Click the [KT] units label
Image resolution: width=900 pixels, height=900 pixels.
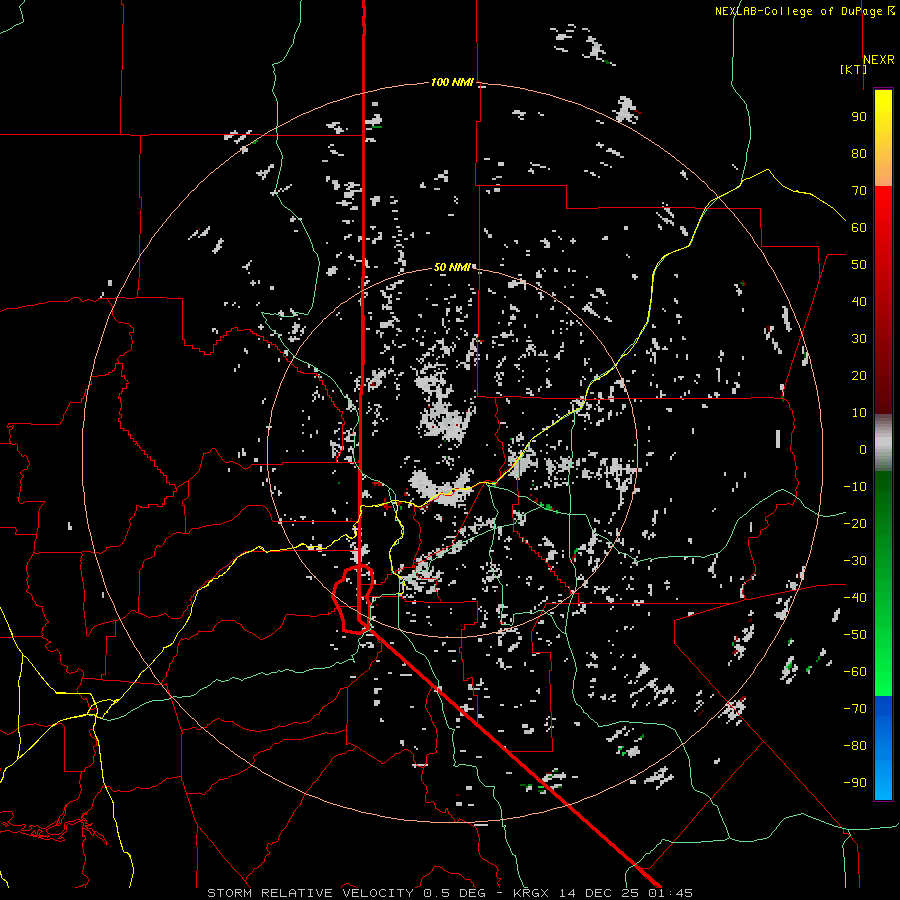tap(854, 69)
